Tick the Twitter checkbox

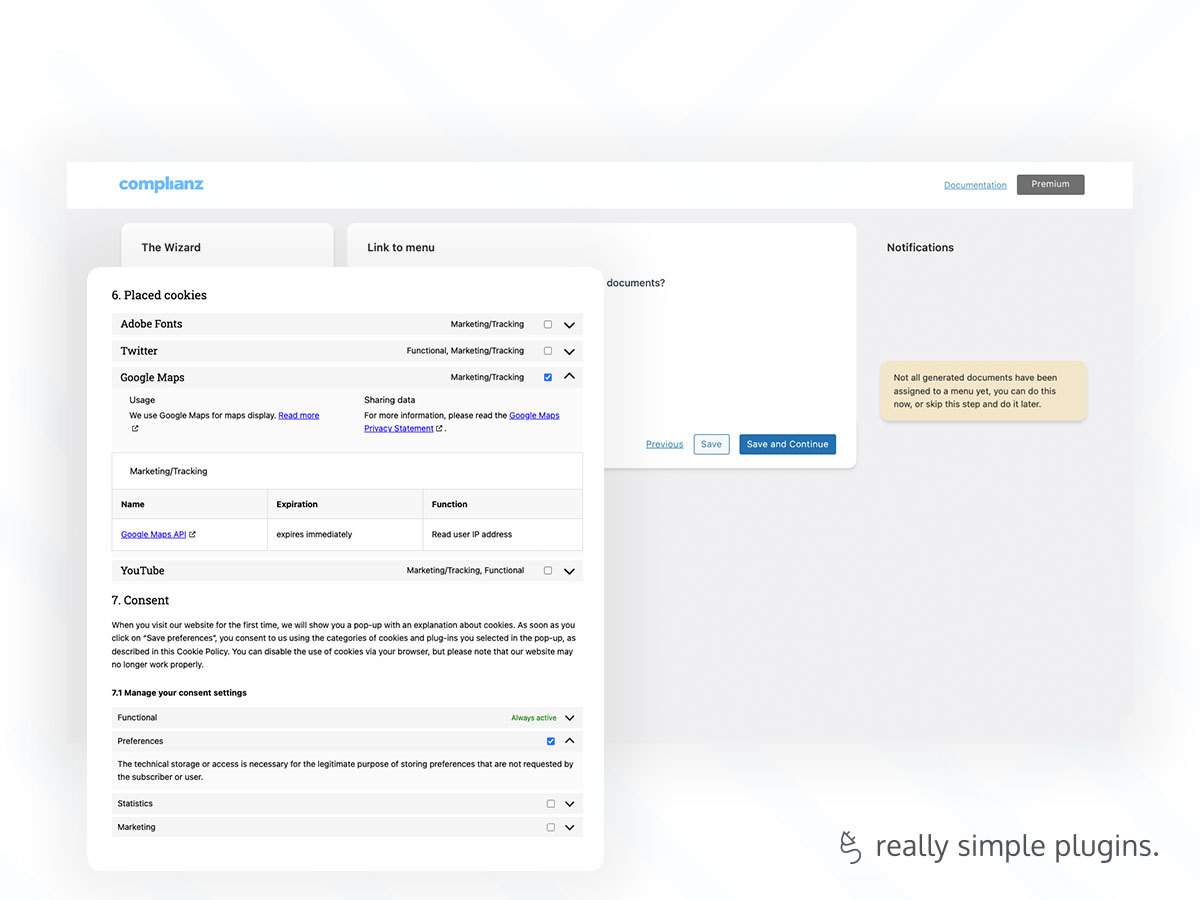(547, 351)
